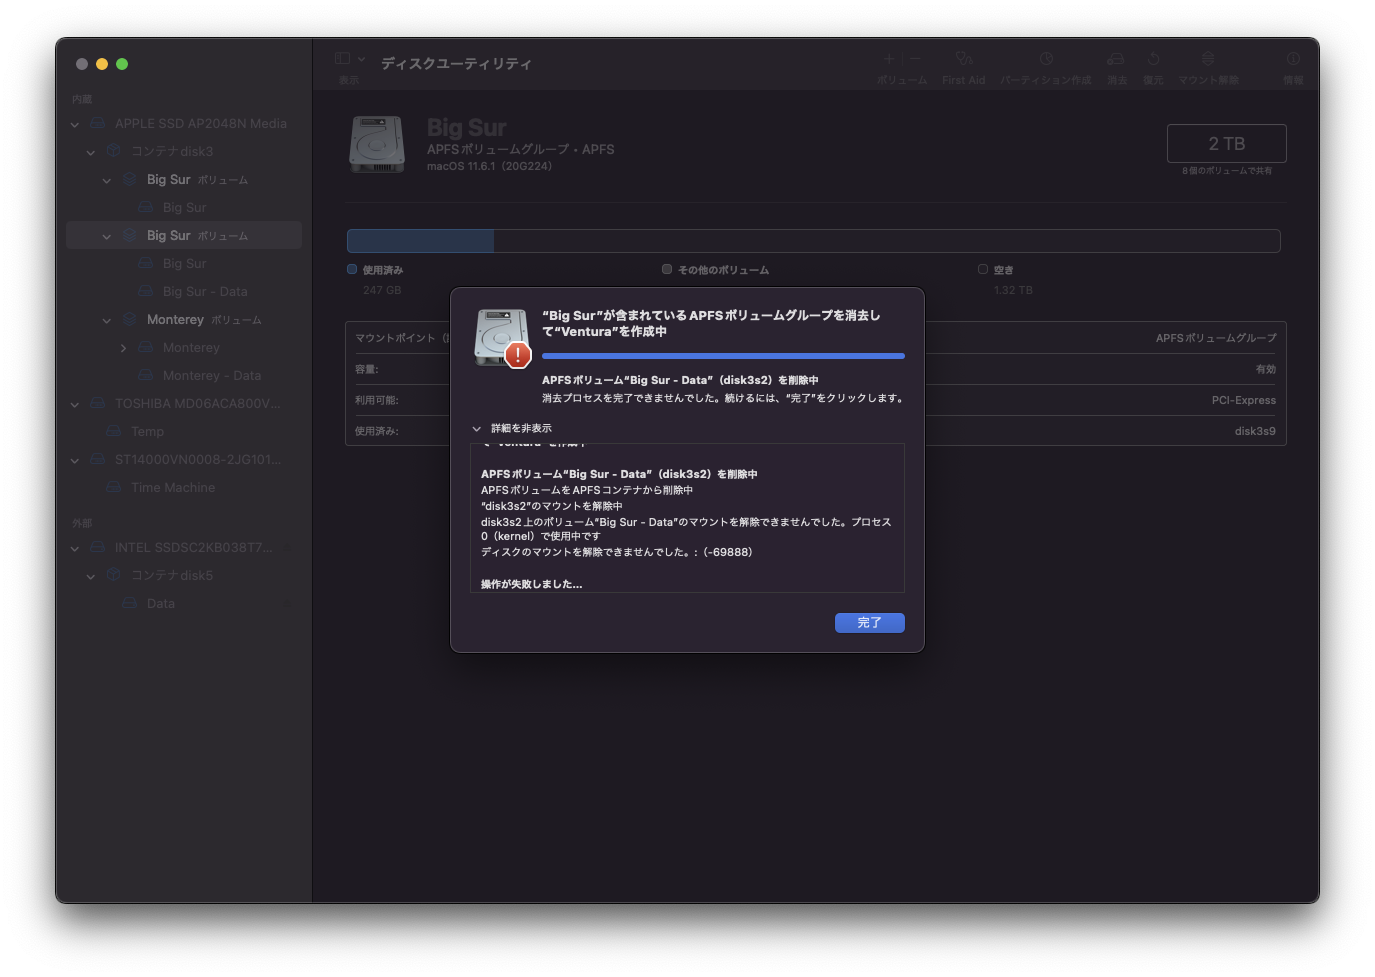Click the 情報 info toolbar icon

1293,59
